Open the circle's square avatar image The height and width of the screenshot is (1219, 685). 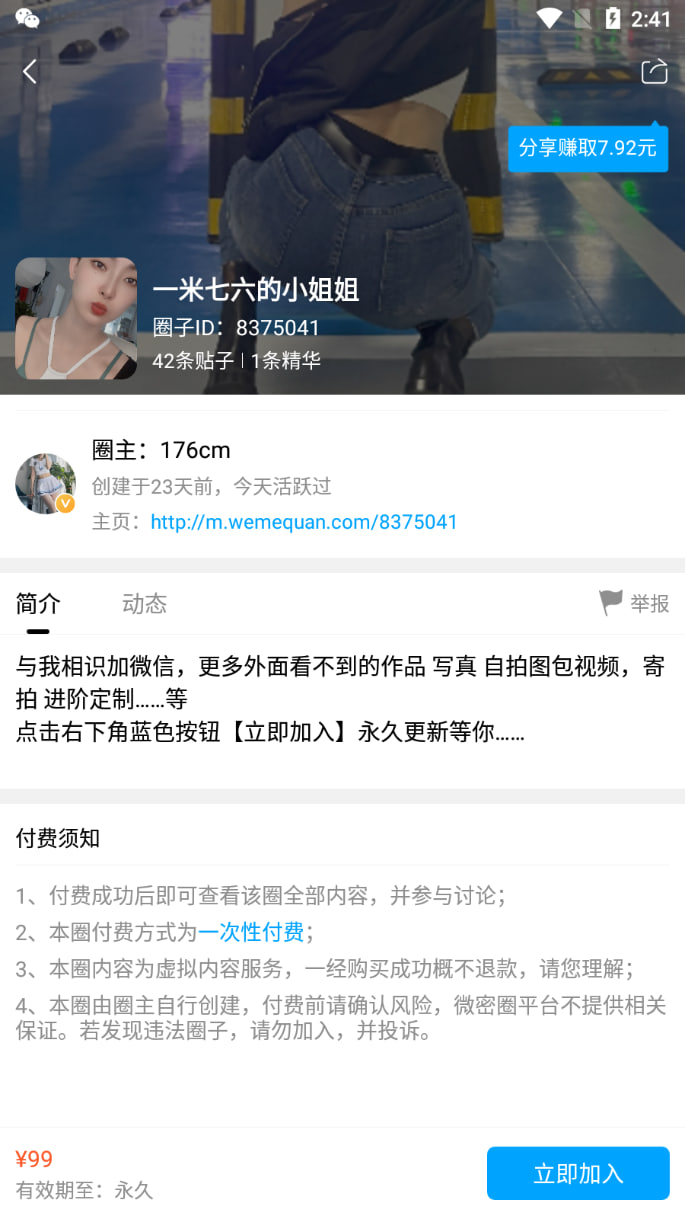pyautogui.click(x=76, y=318)
